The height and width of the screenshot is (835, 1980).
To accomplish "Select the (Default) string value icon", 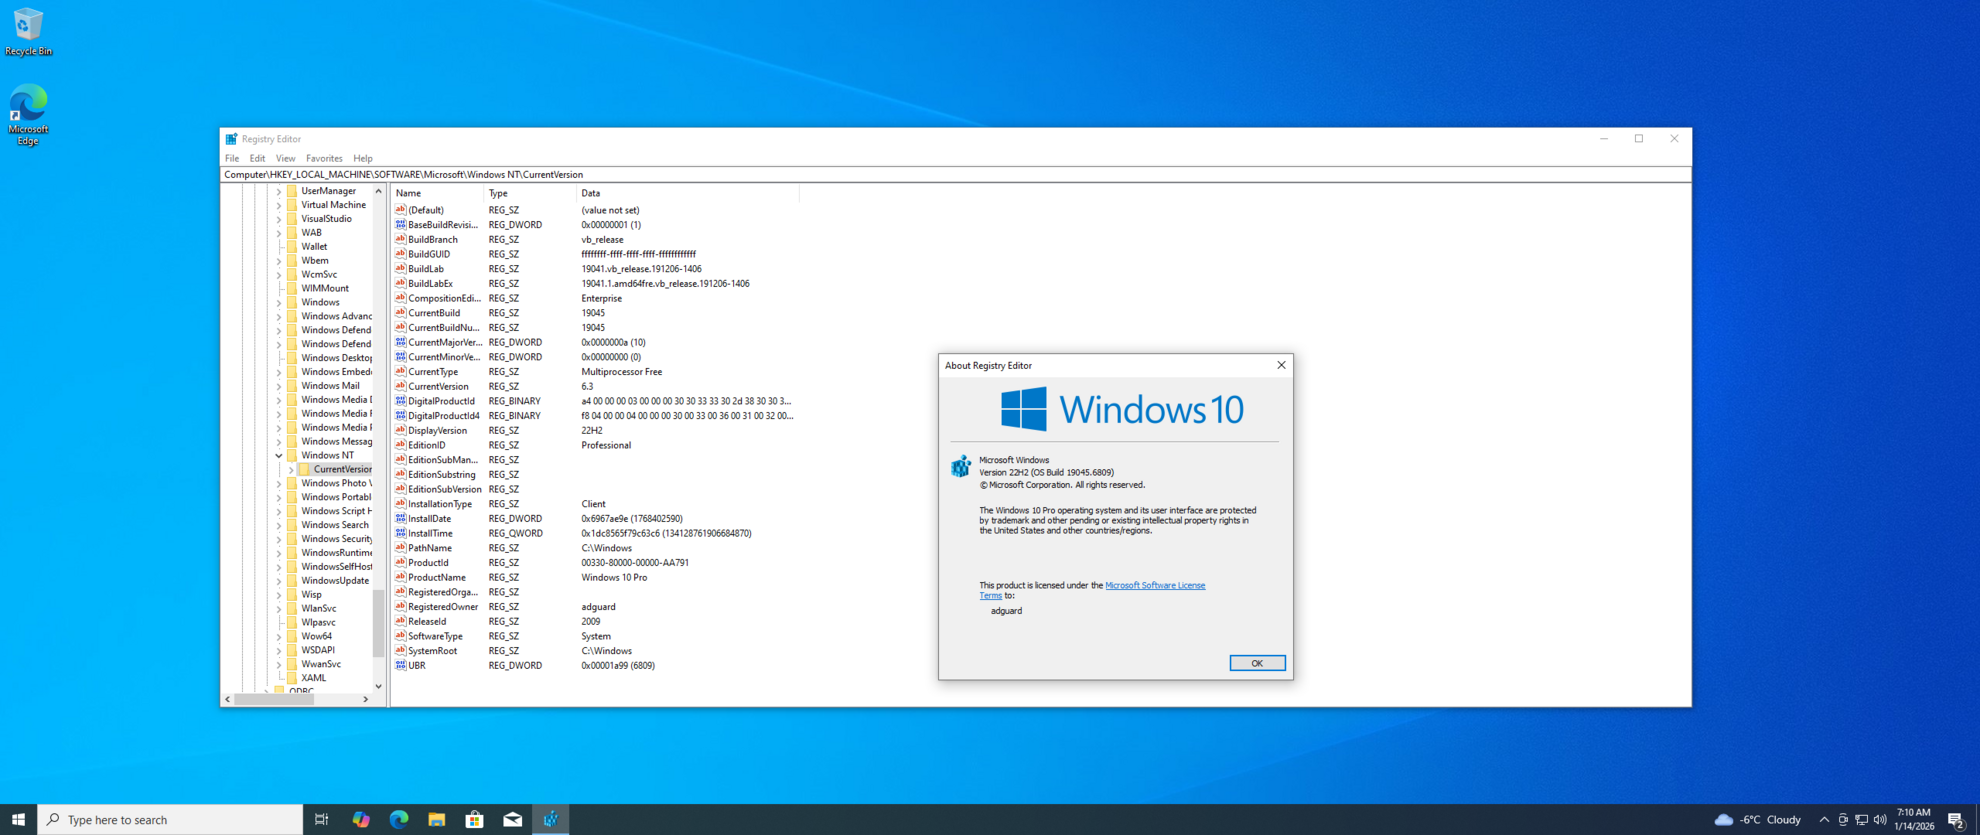I will coord(400,210).
